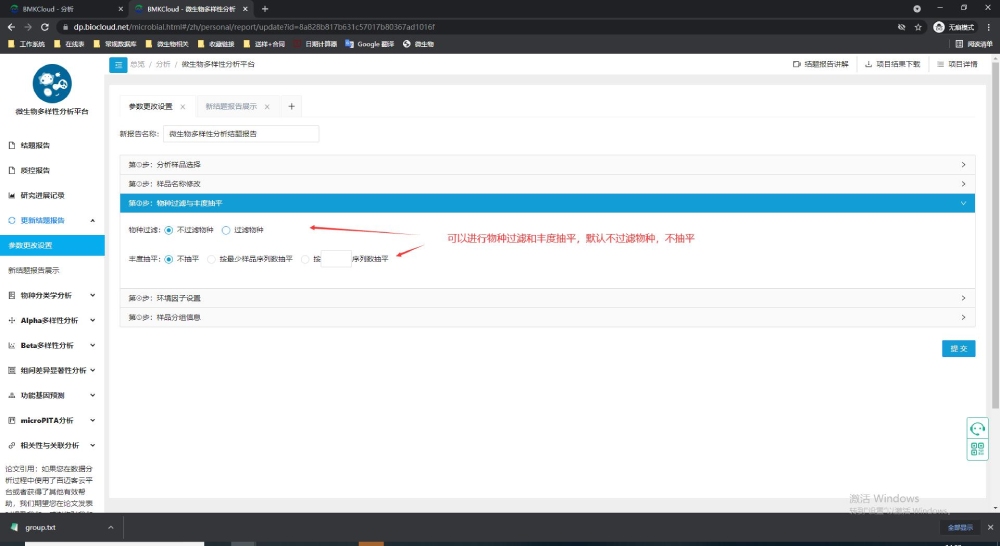The width and height of the screenshot is (1000, 546).
Task: Open 项目详情 list icon in header
Action: tap(940, 64)
